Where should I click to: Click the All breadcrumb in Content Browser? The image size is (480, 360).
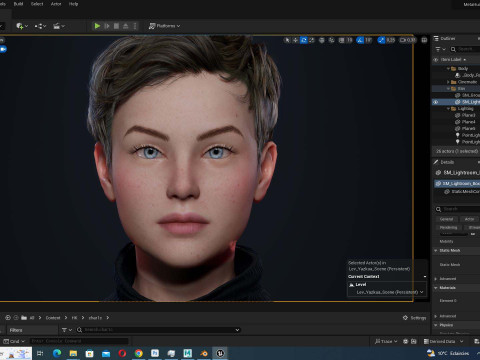(x=32, y=318)
